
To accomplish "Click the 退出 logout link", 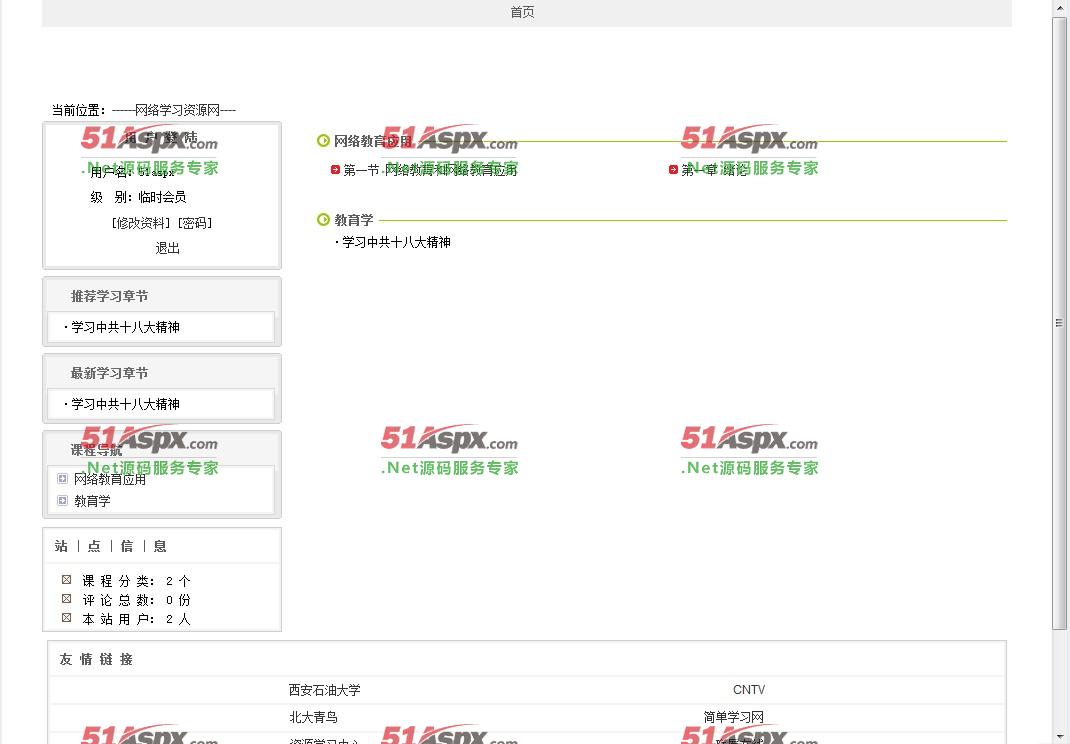I will click(167, 248).
